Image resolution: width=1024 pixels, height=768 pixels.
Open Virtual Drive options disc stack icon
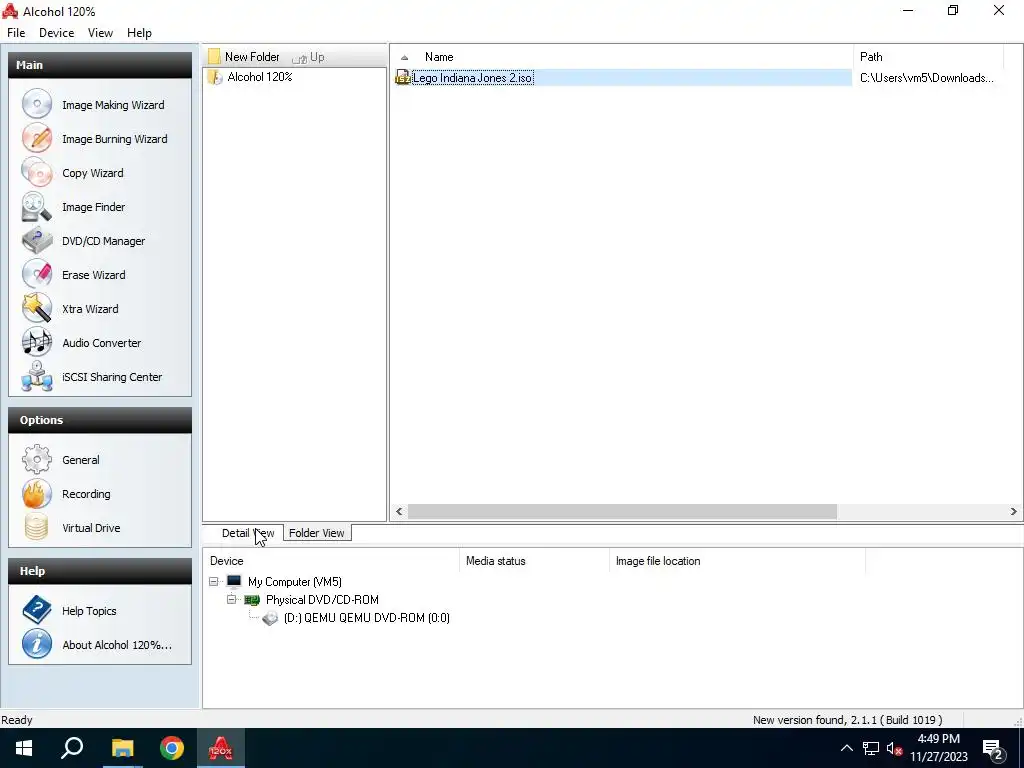pos(37,528)
